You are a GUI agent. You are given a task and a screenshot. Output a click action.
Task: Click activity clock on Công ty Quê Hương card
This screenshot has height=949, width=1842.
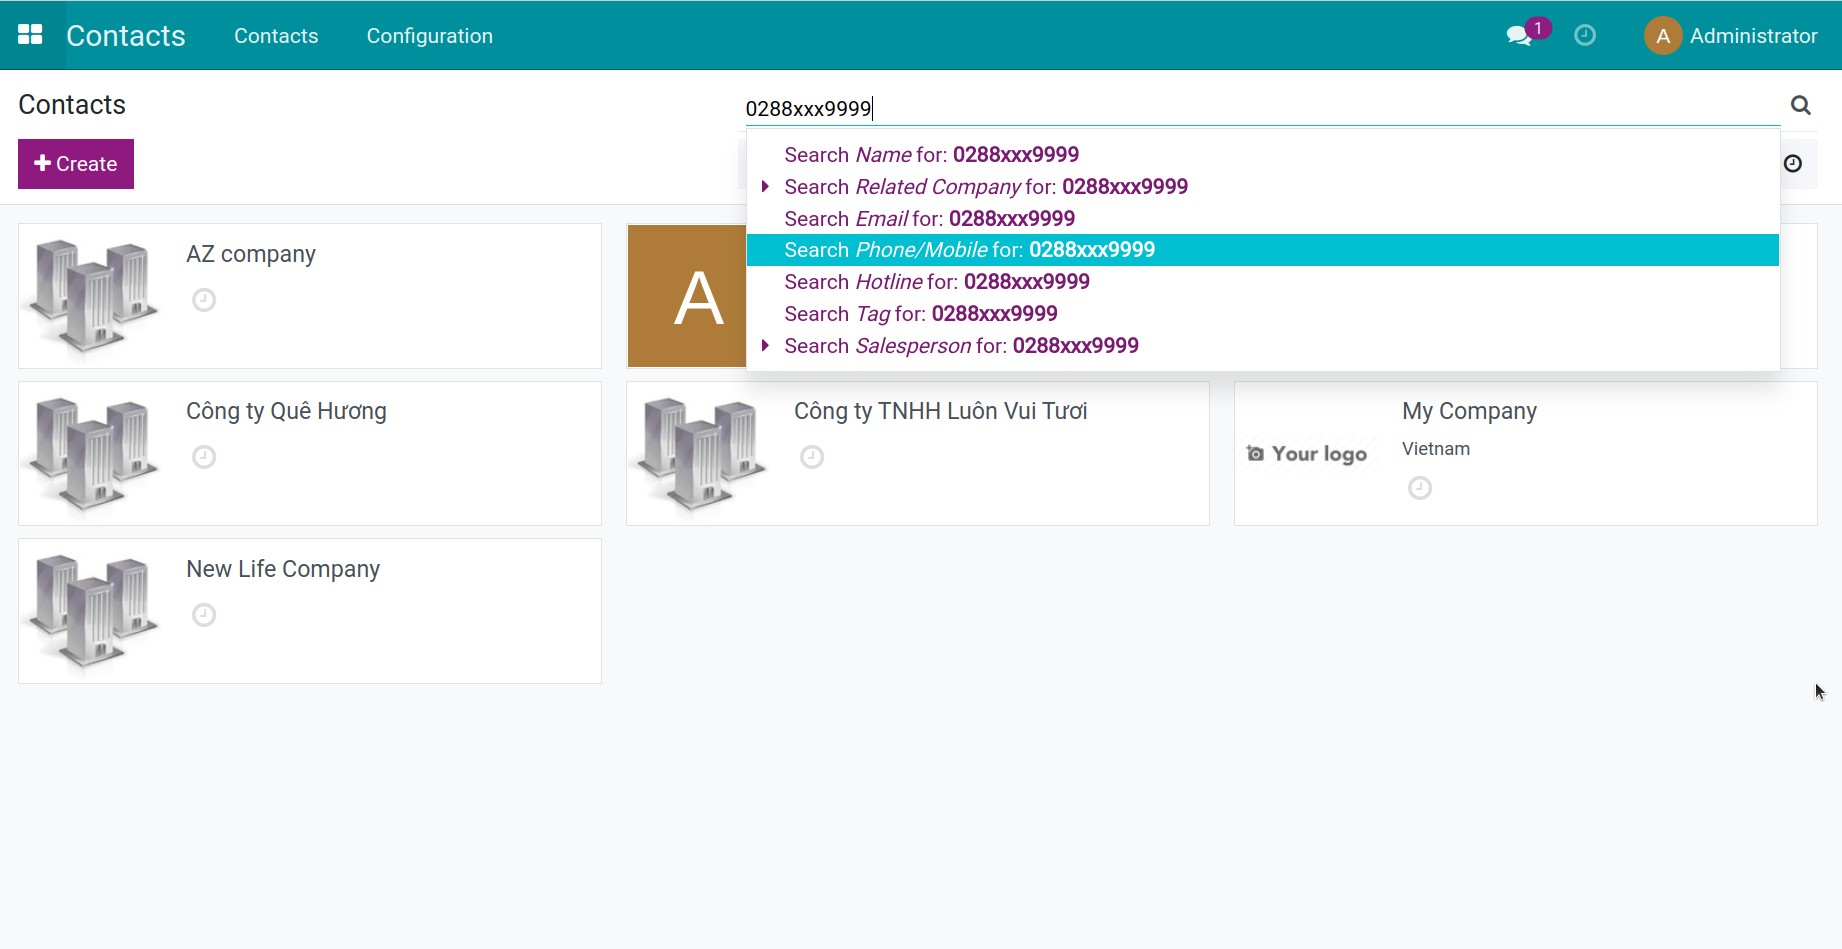(204, 457)
